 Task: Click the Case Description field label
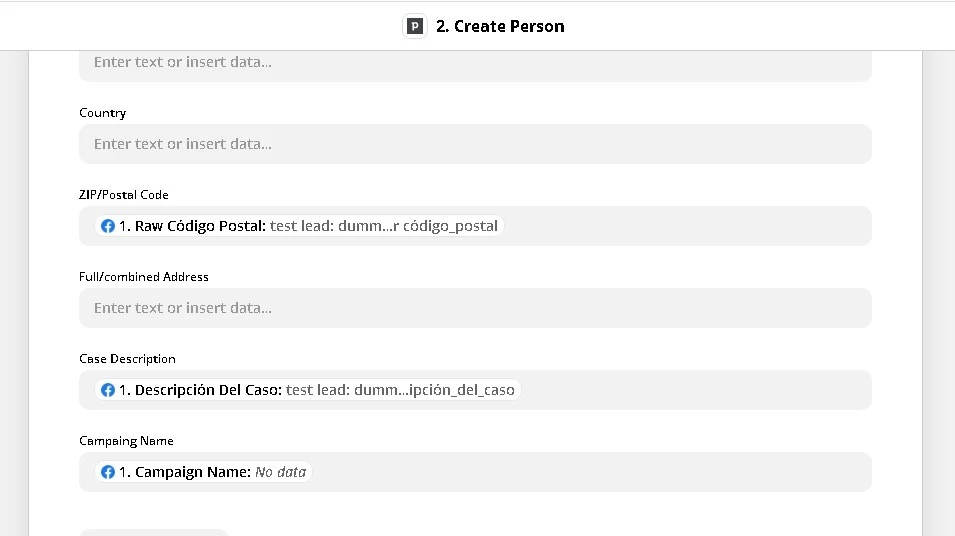(x=127, y=359)
